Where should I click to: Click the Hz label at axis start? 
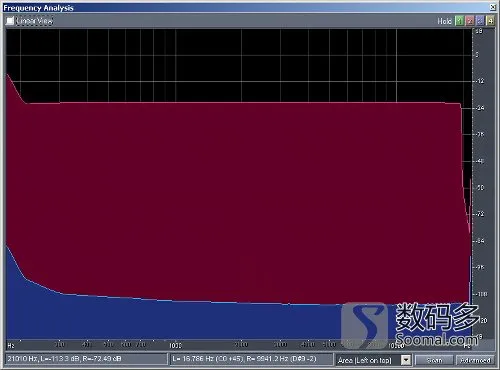(11, 346)
